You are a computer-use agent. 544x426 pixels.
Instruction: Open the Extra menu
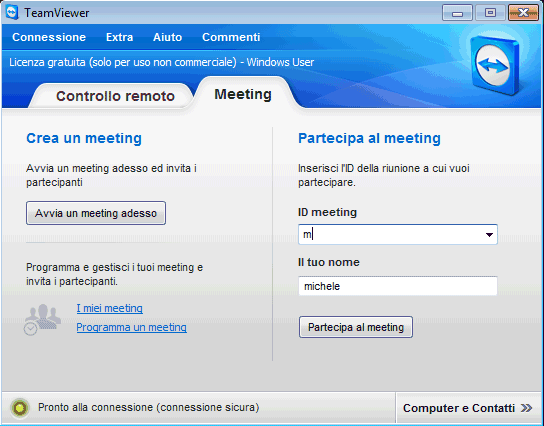119,37
